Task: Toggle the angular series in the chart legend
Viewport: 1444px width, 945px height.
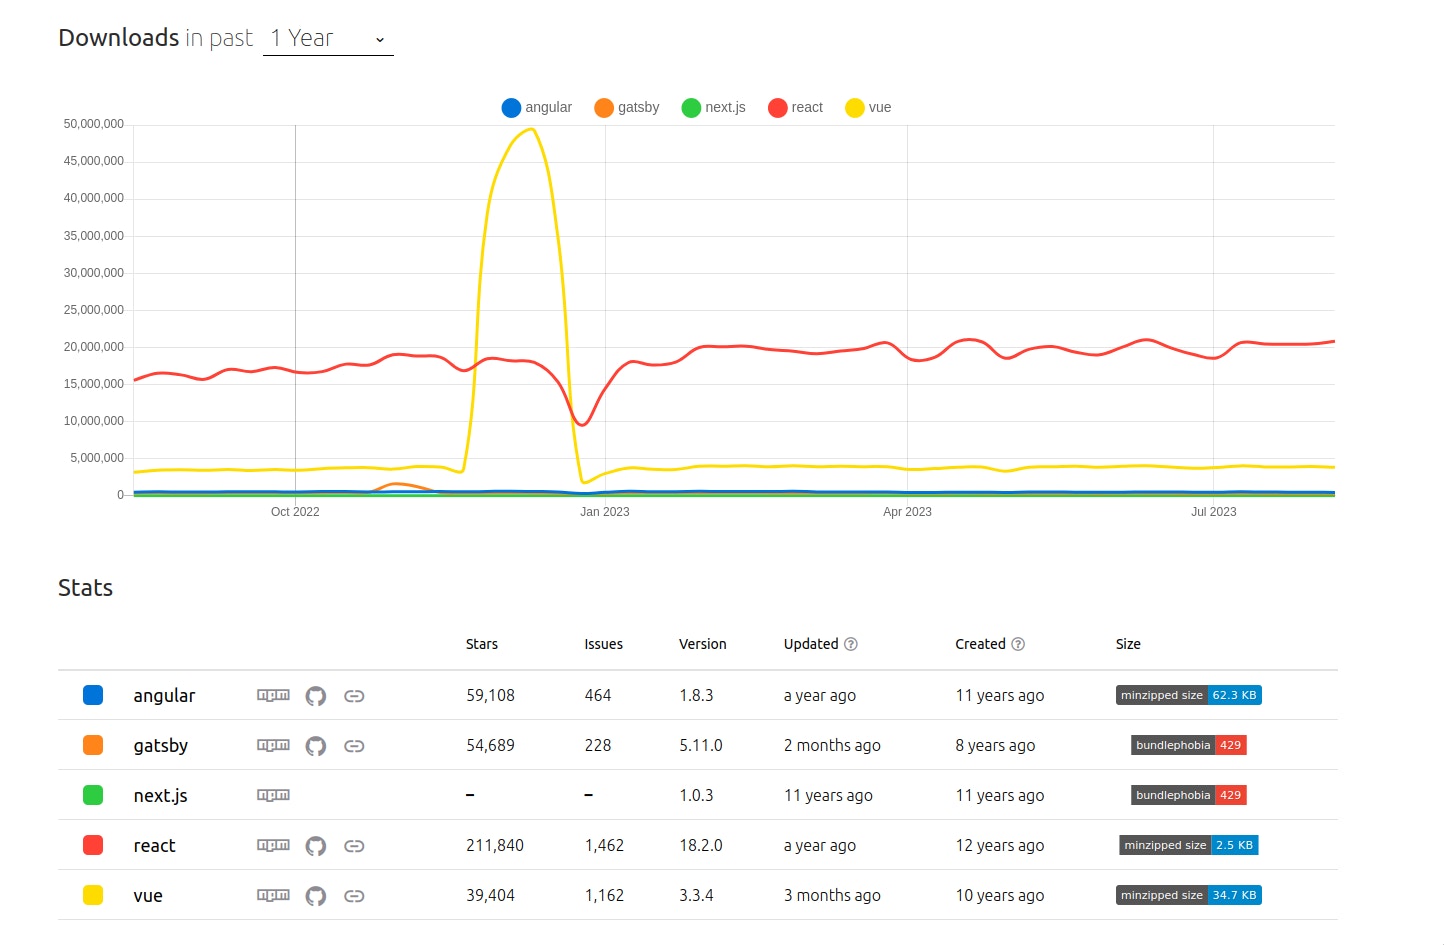Action: pos(536,107)
